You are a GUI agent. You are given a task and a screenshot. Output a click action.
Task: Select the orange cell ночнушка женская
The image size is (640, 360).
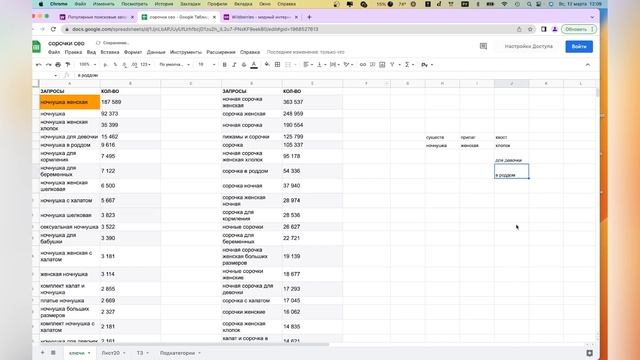point(69,102)
